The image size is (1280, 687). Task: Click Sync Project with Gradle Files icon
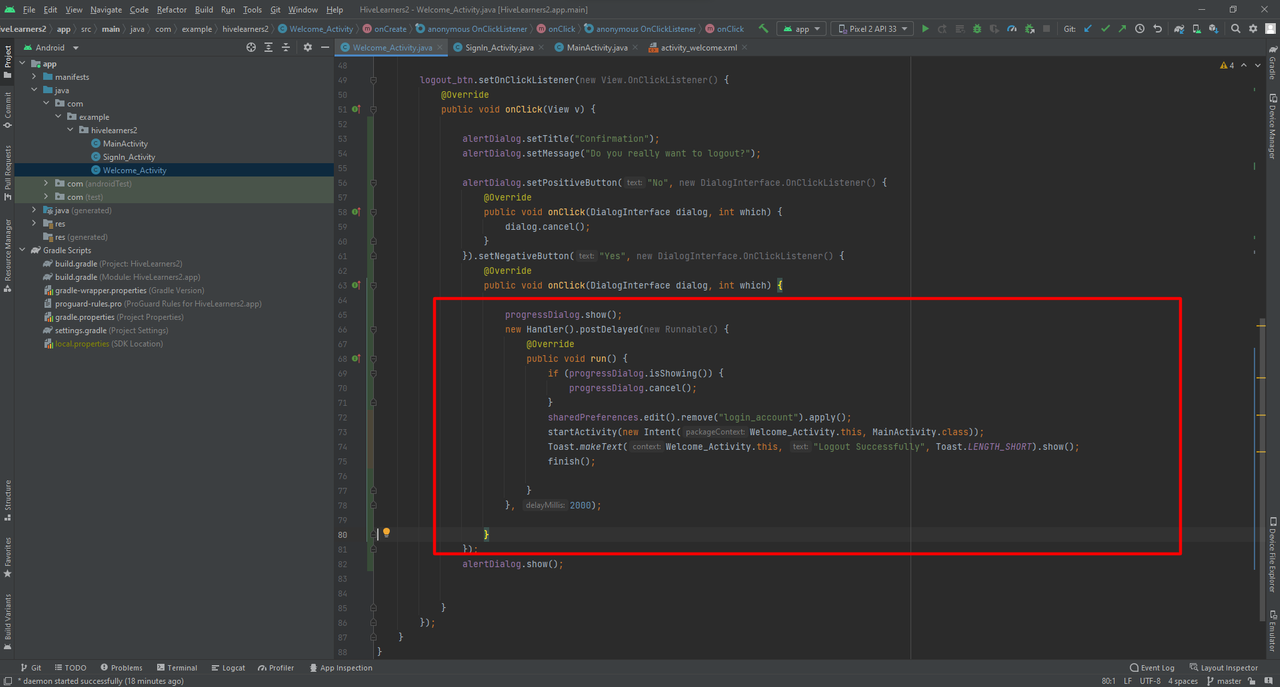point(1179,29)
